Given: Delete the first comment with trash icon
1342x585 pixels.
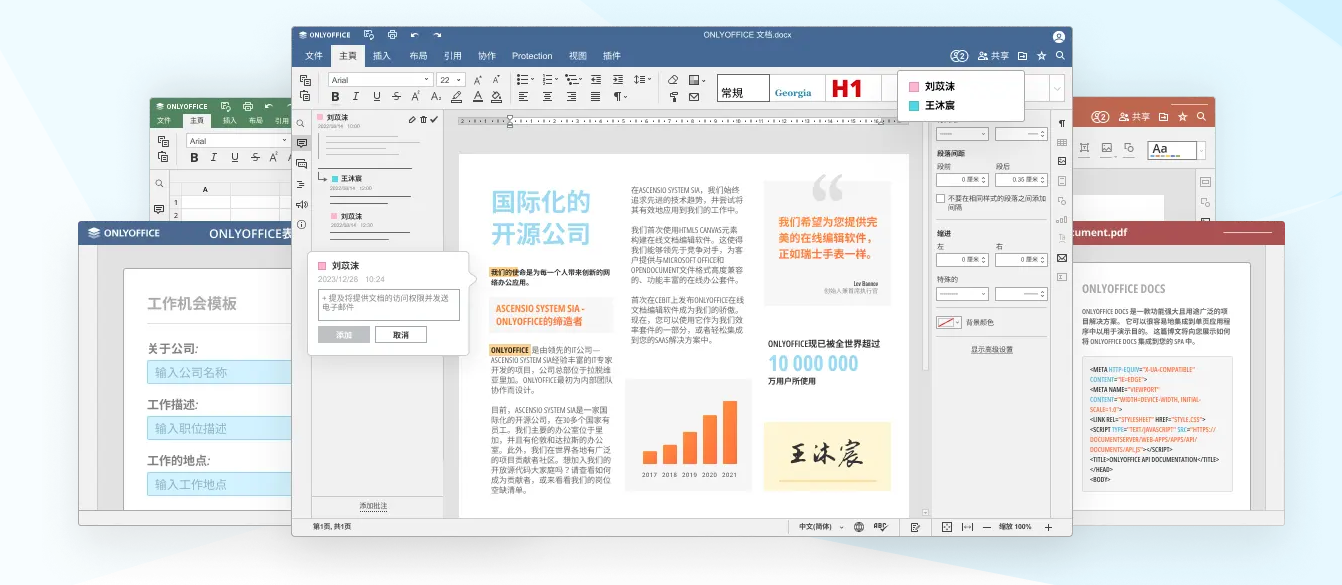Looking at the screenshot, I should [x=423, y=120].
